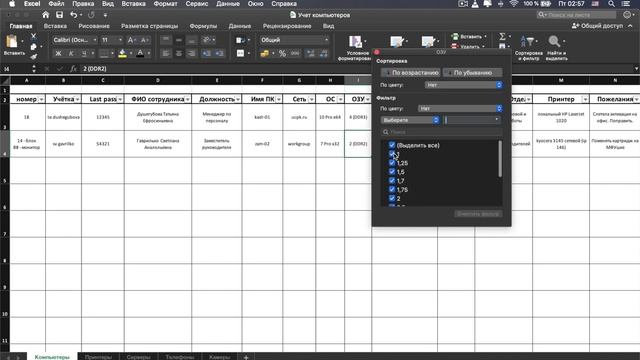Open the Принтеры sheet tab
640x360 pixels.
pyautogui.click(x=98, y=357)
